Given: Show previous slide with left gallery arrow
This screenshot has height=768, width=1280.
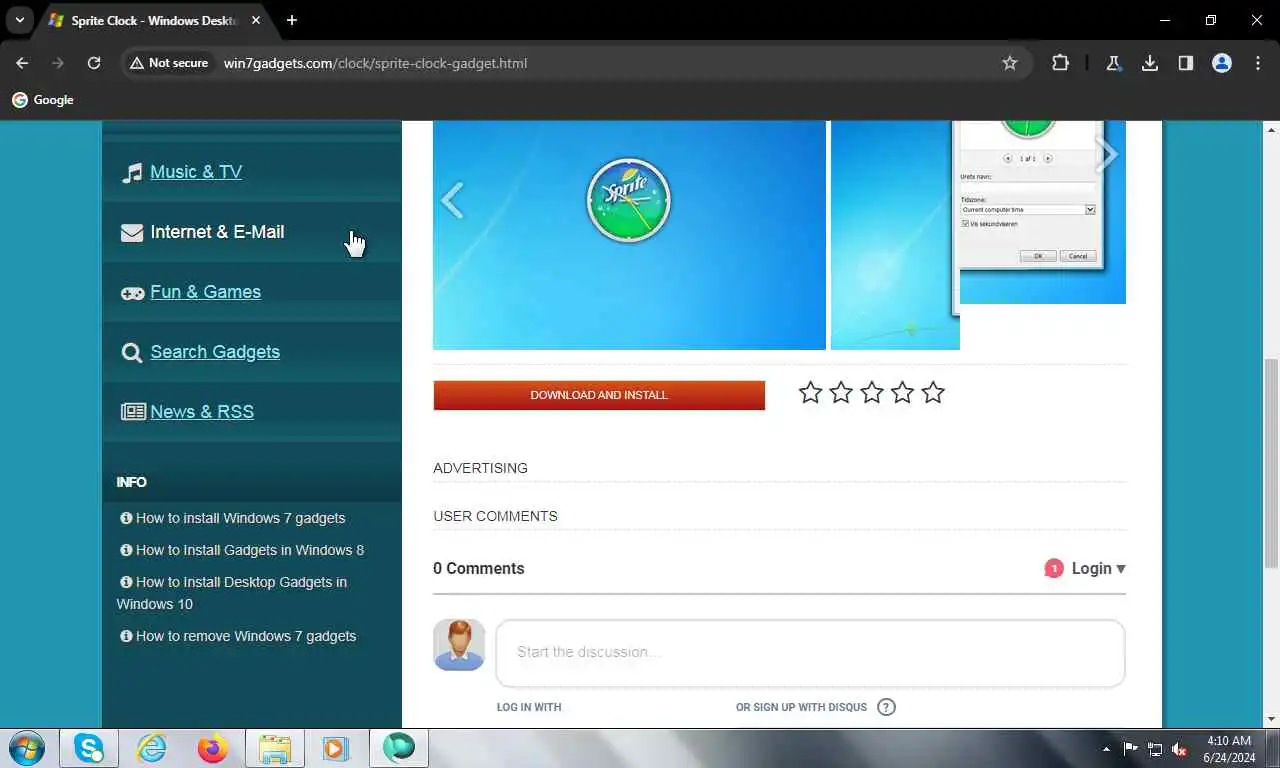Looking at the screenshot, I should pyautogui.click(x=452, y=200).
